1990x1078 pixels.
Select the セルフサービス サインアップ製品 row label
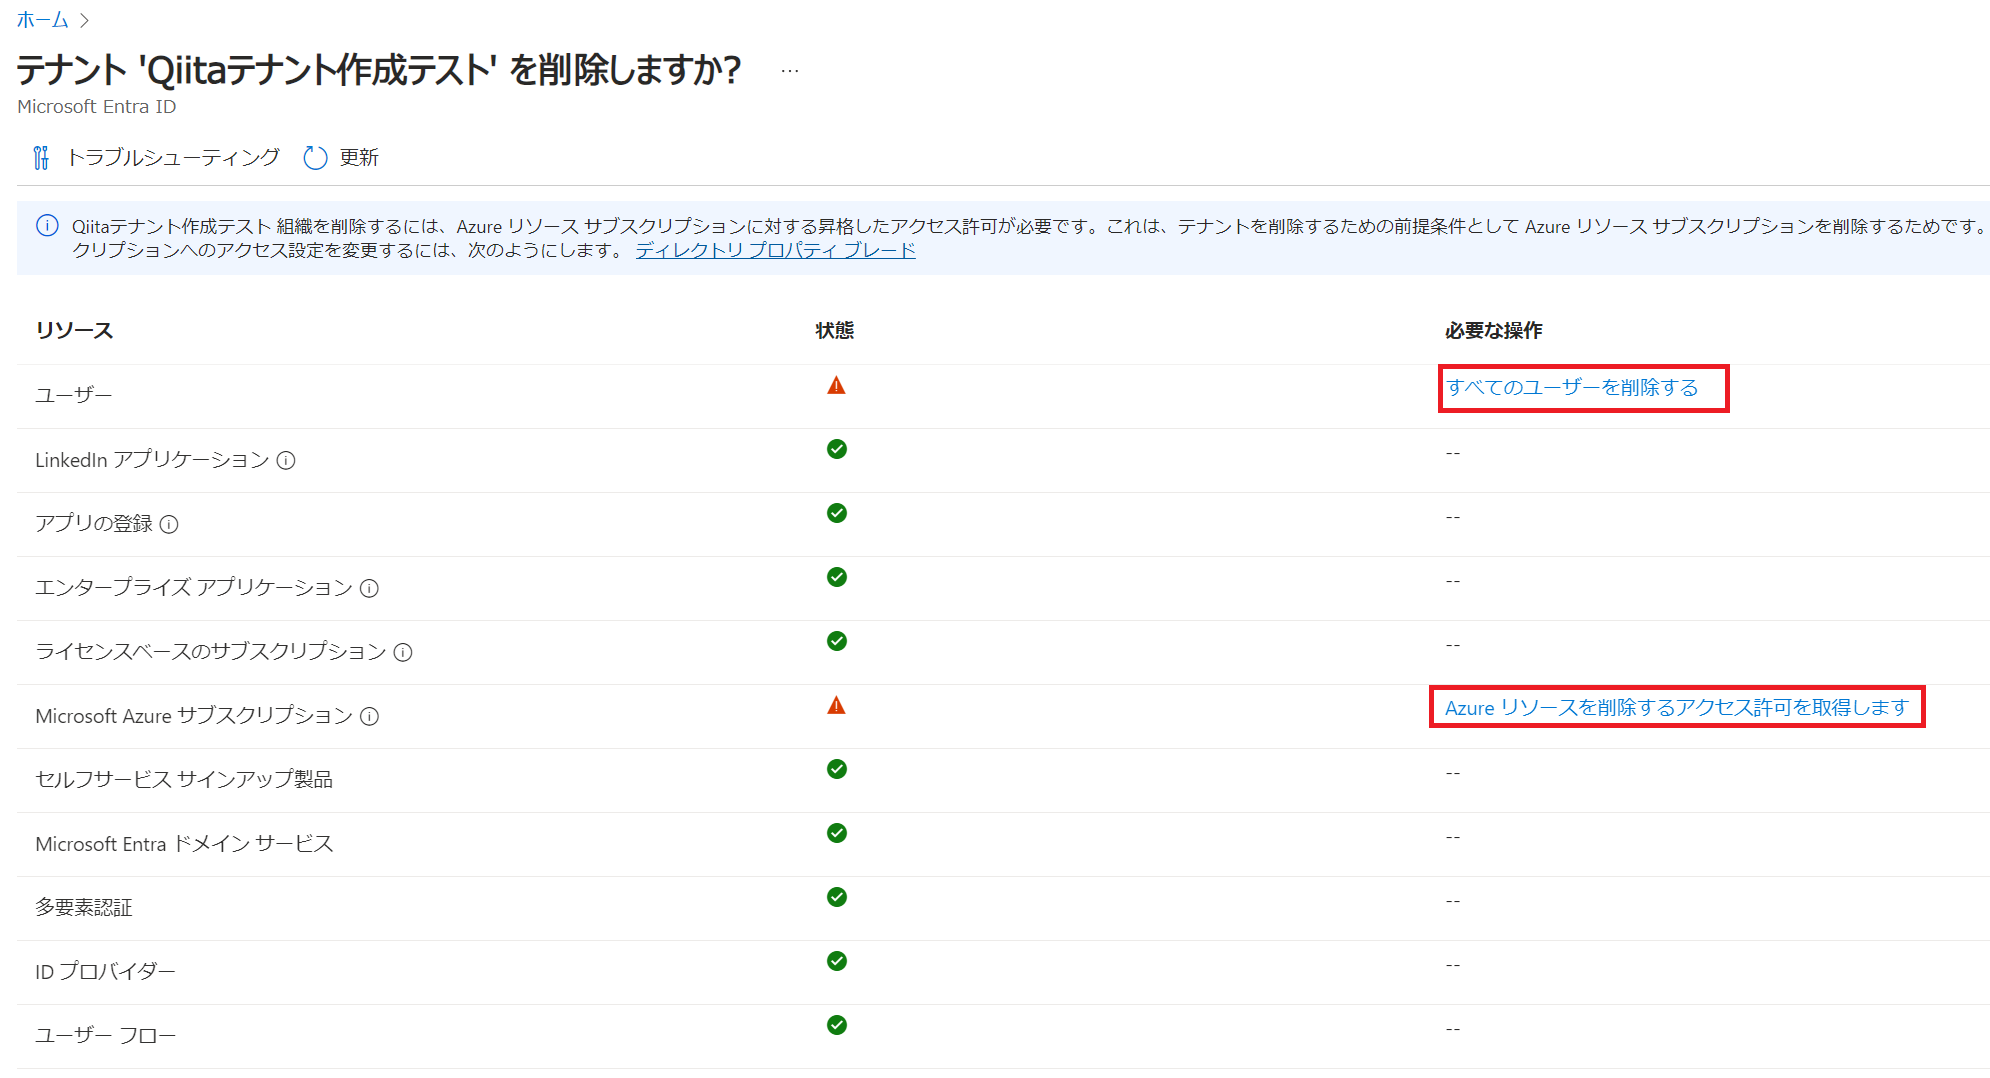tap(184, 779)
